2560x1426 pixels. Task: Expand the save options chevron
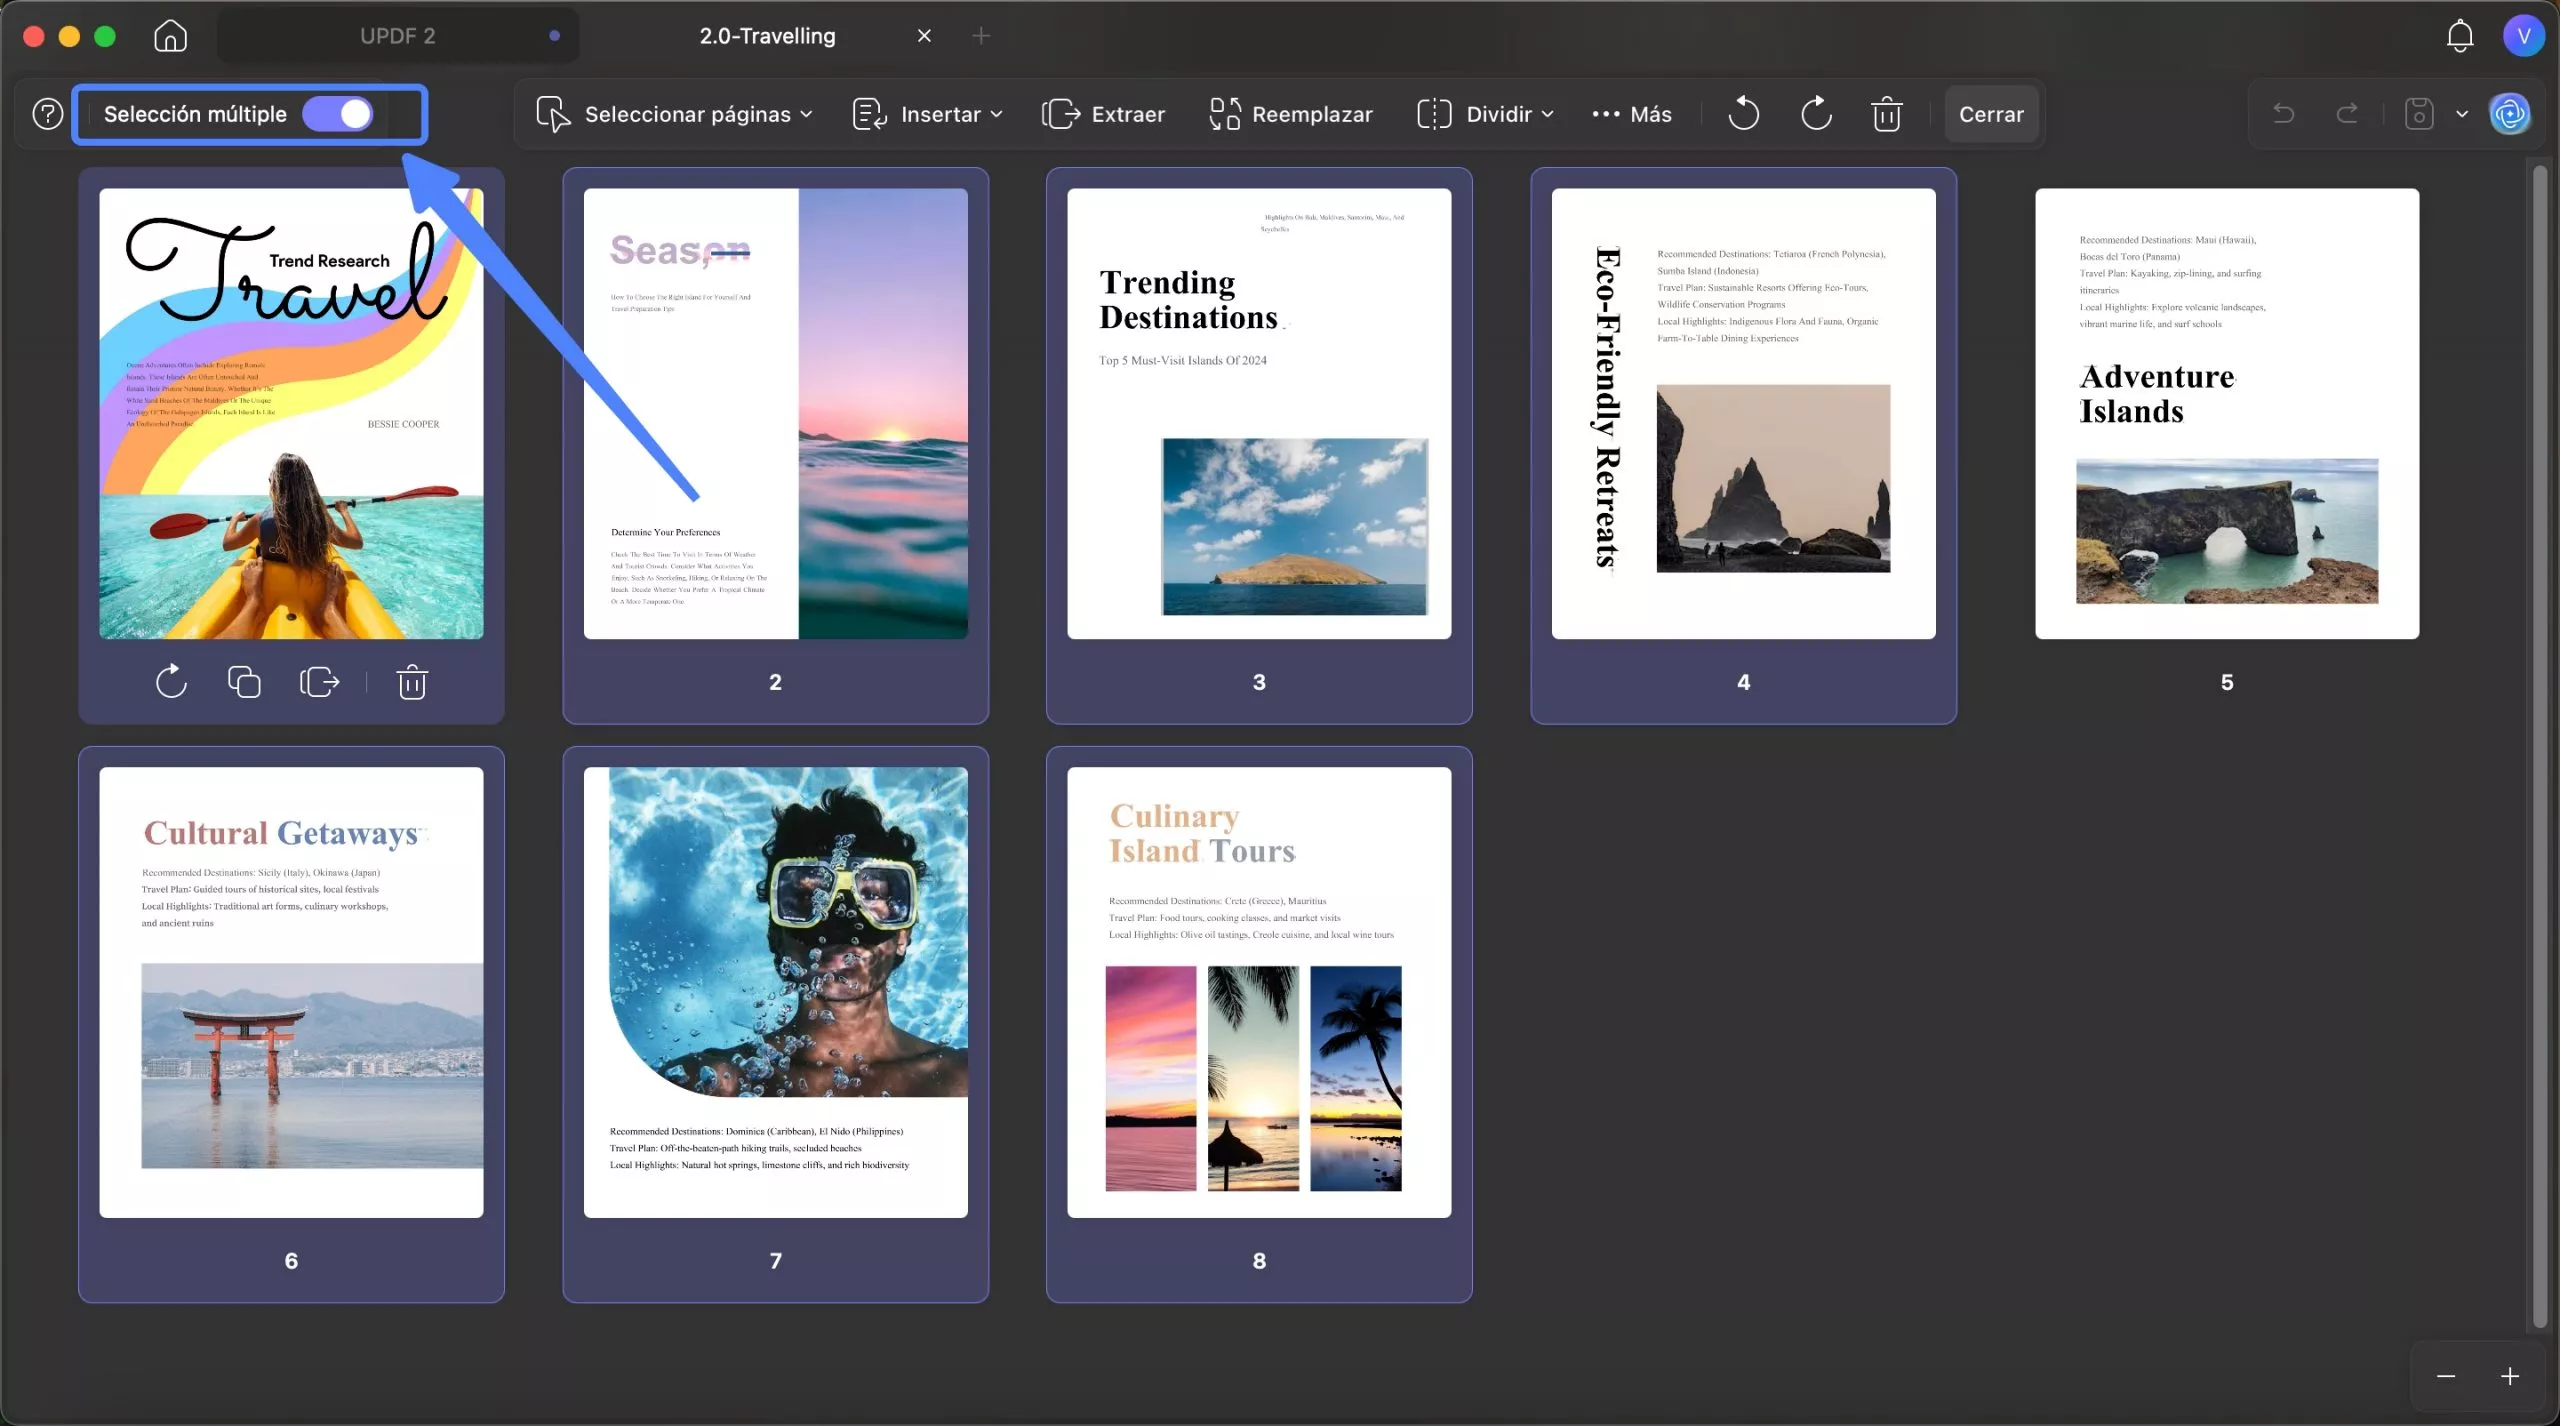point(2462,114)
